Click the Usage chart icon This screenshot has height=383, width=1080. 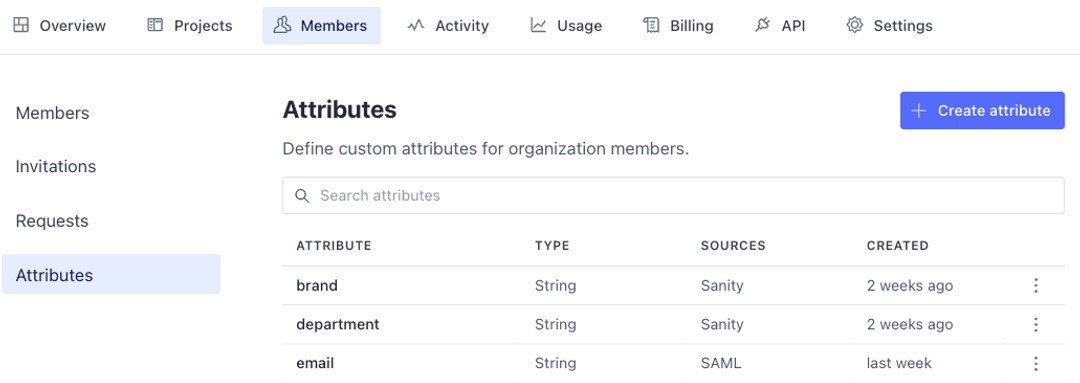[538, 25]
